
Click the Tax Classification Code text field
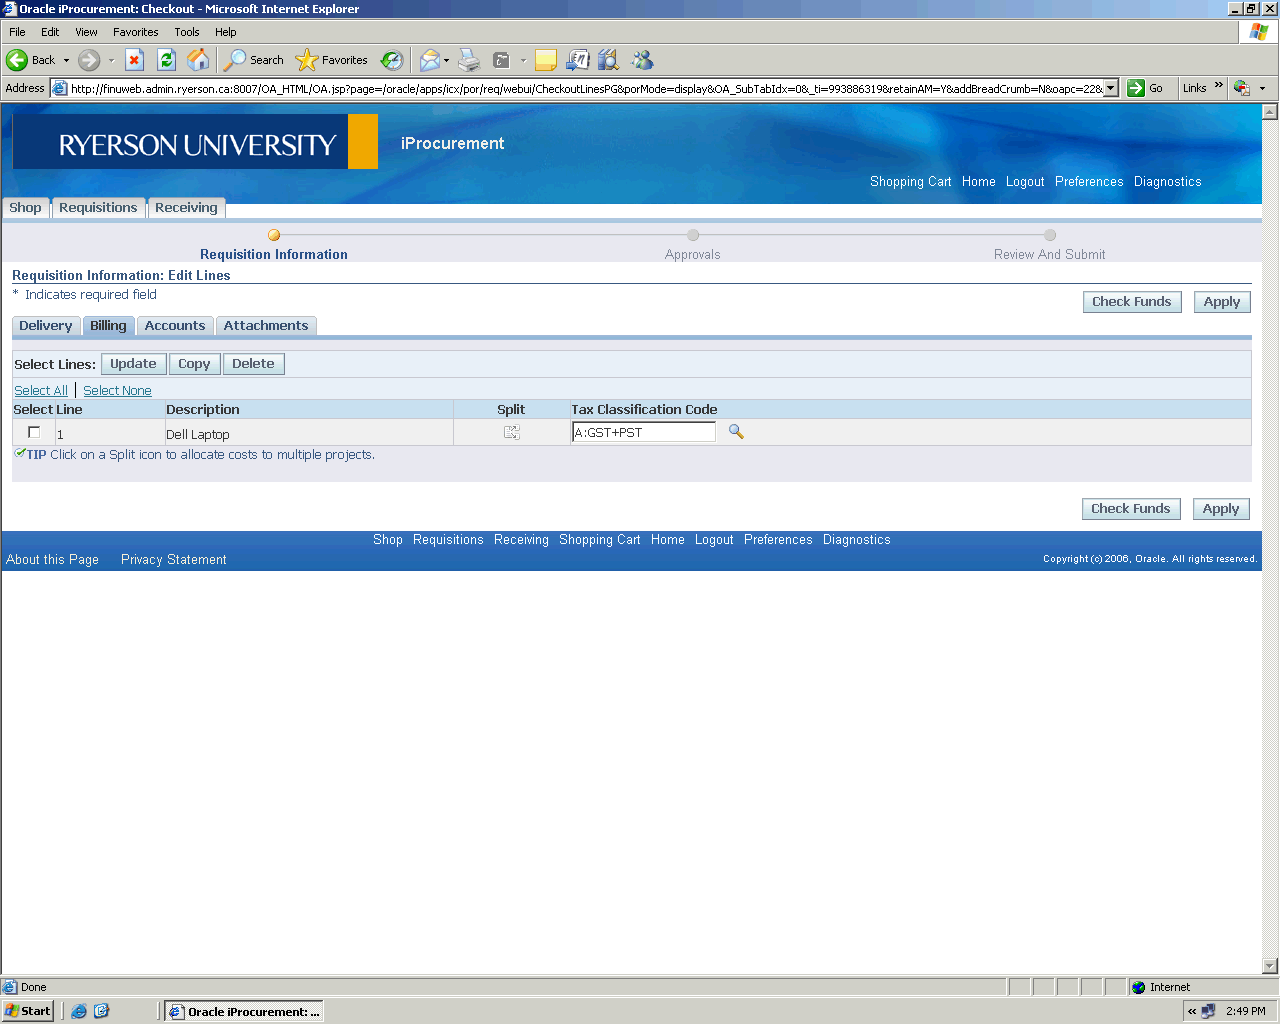point(643,432)
